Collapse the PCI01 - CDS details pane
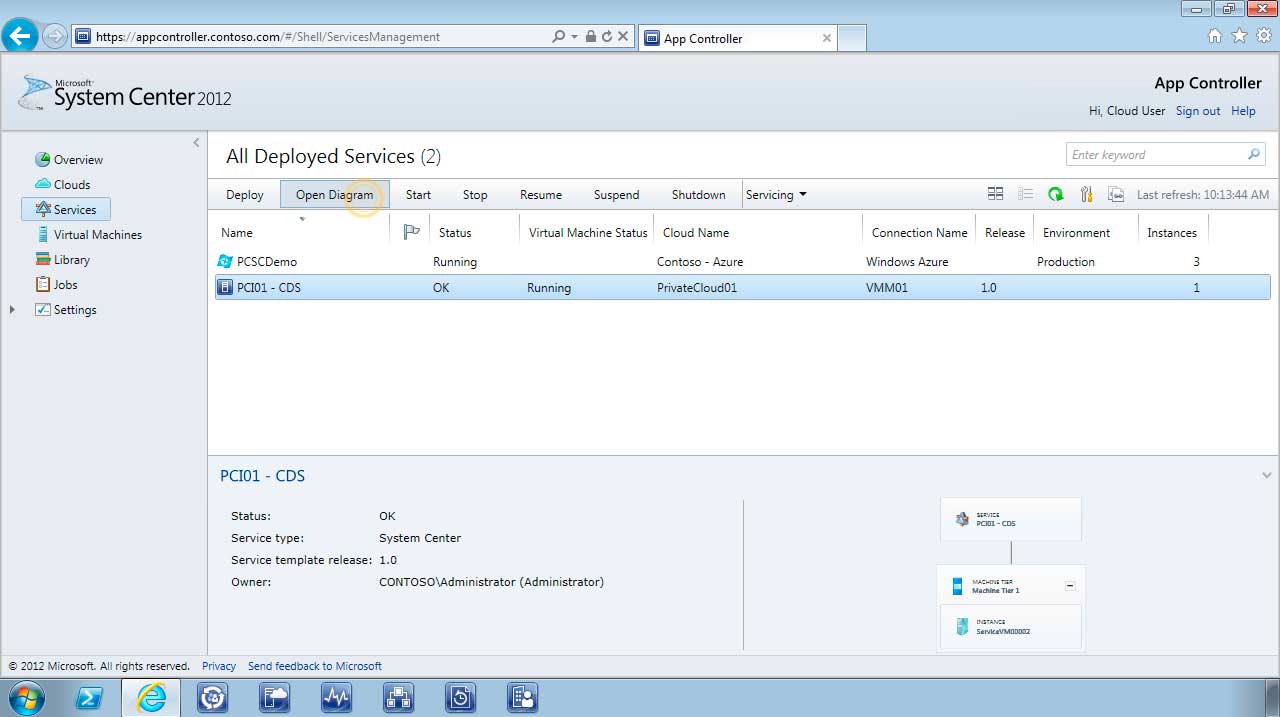Viewport: 1280px width, 717px height. tap(1267, 476)
